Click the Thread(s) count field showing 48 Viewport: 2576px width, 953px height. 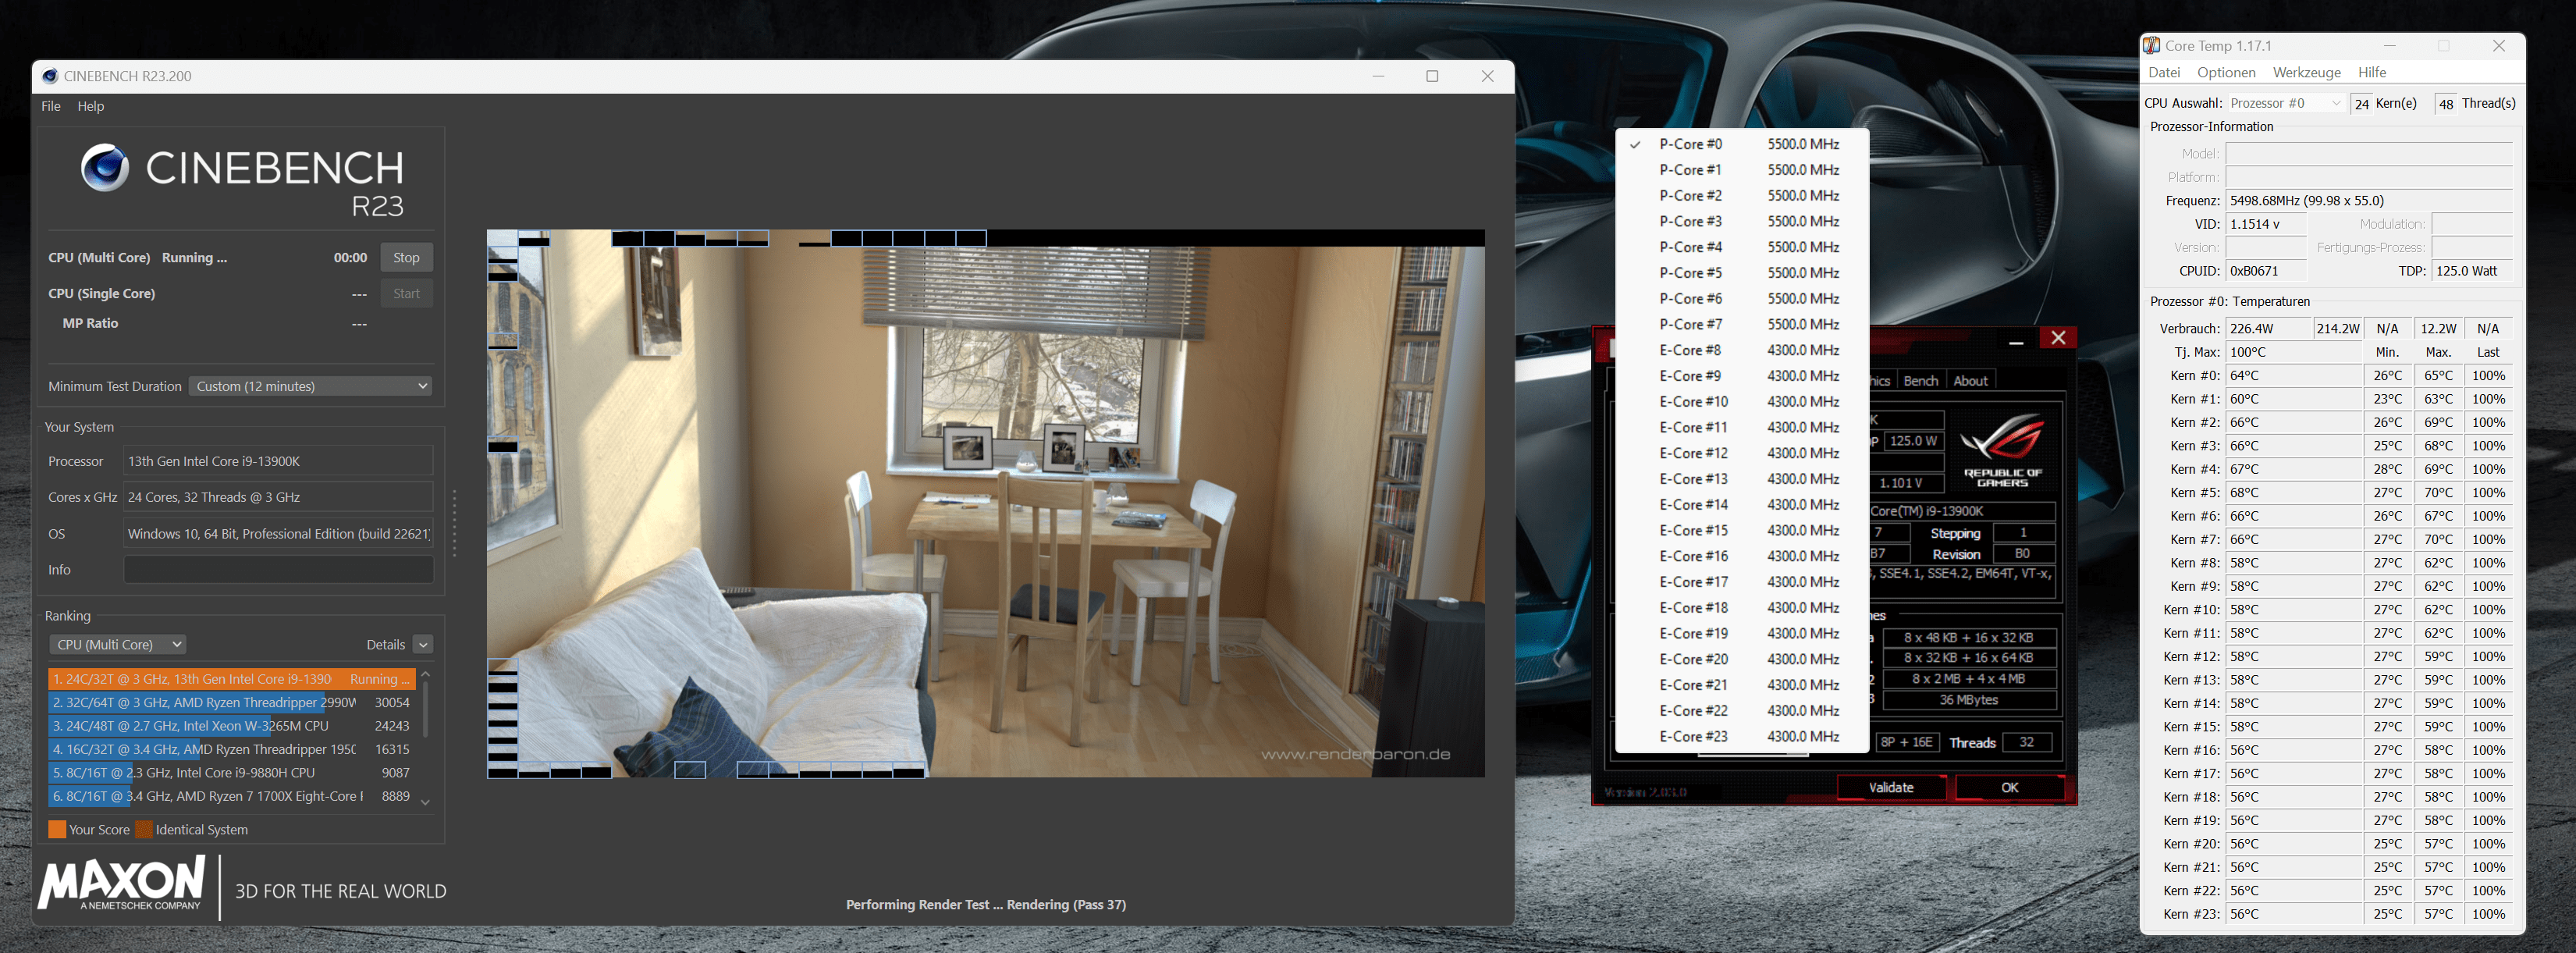click(x=2445, y=104)
